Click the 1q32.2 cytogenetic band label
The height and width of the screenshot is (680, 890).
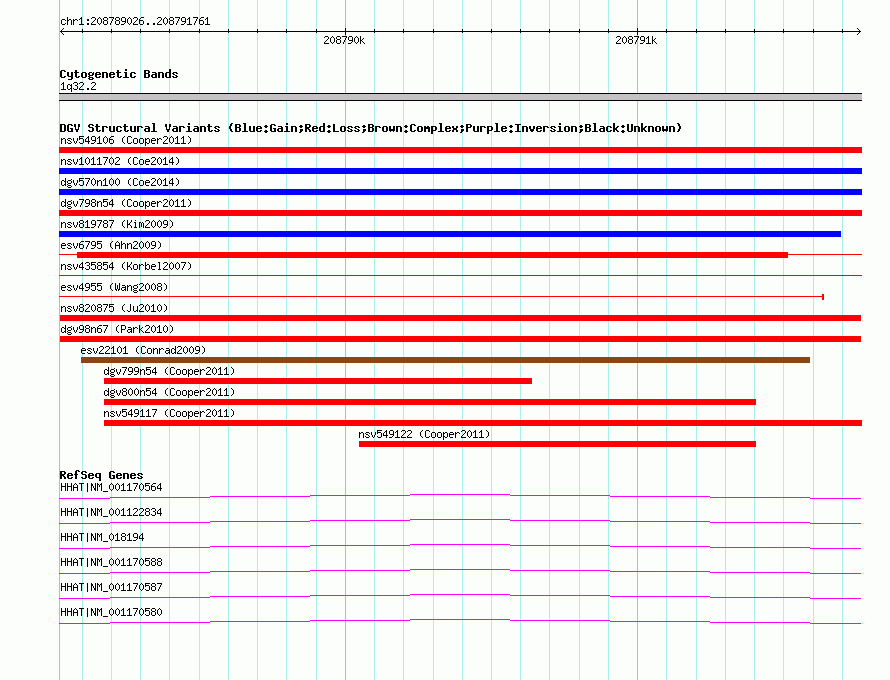(78, 87)
